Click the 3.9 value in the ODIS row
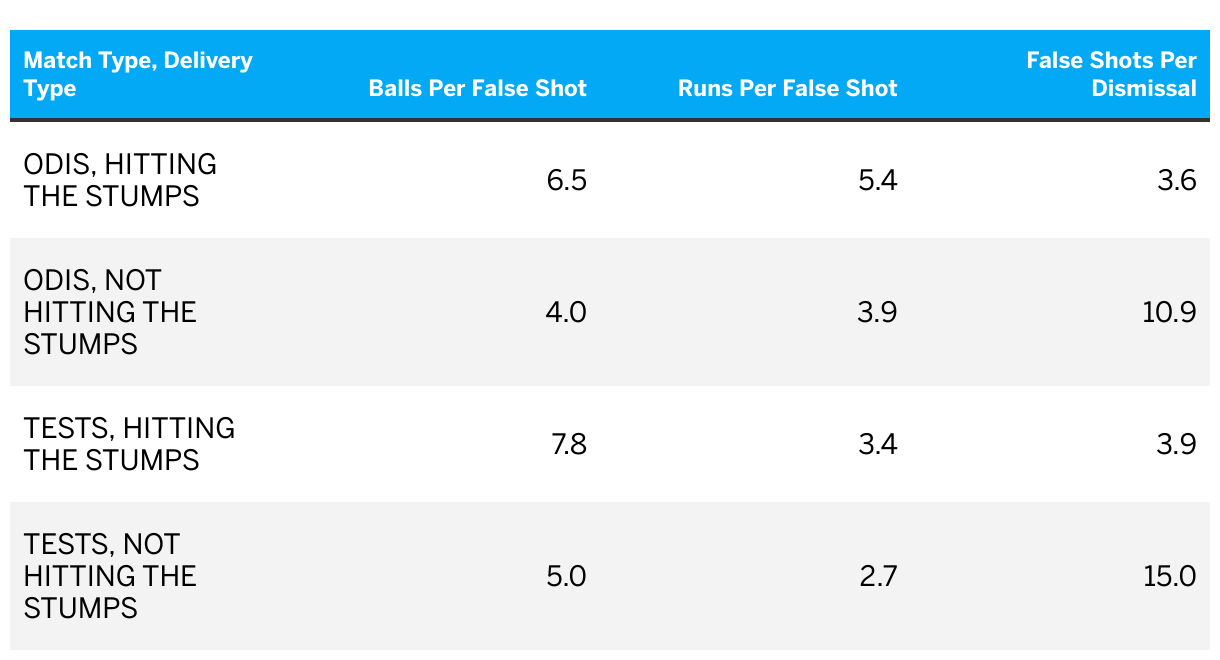This screenshot has height=660, width=1220. (876, 312)
